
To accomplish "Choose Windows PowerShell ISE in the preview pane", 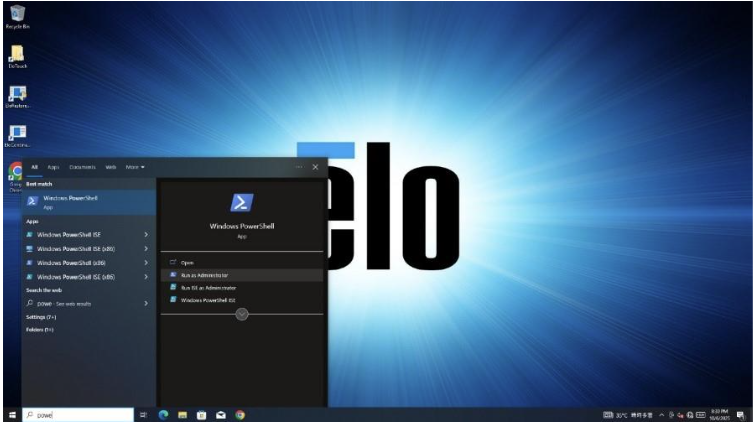I will tap(242, 300).
